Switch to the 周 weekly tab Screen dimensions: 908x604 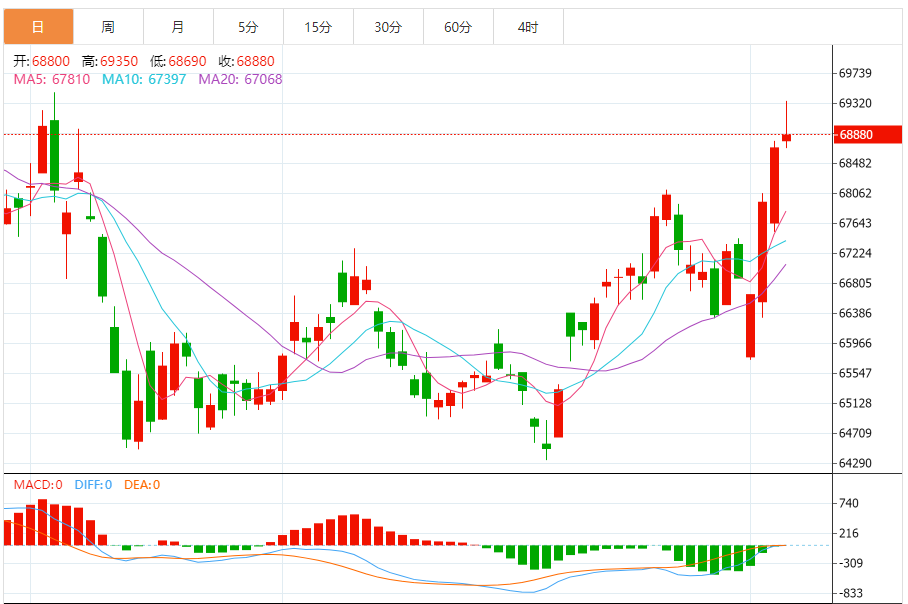(x=108, y=27)
